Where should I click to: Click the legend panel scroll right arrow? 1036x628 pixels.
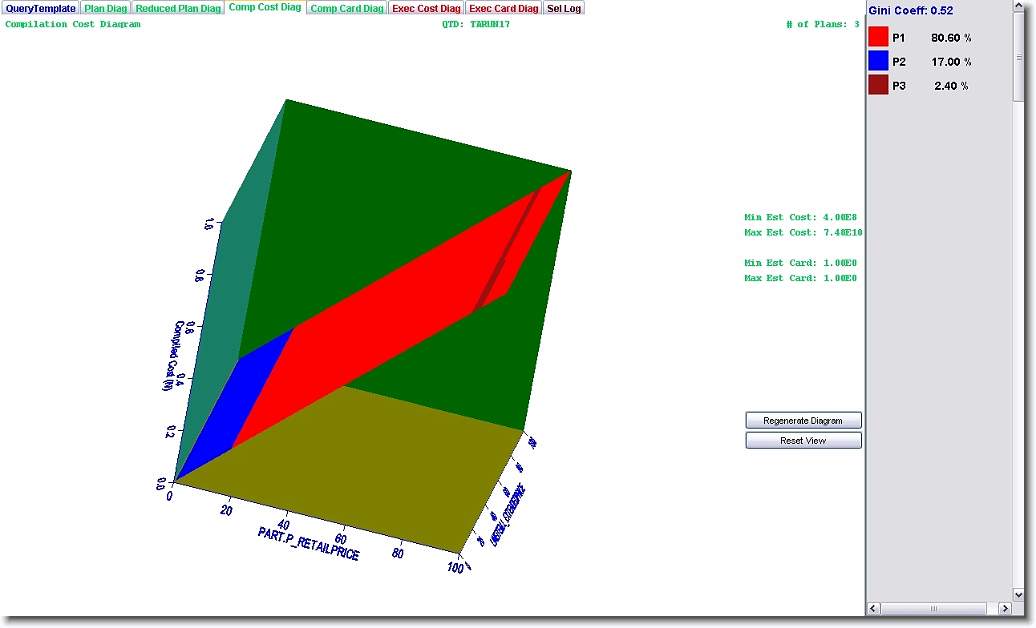1005,608
